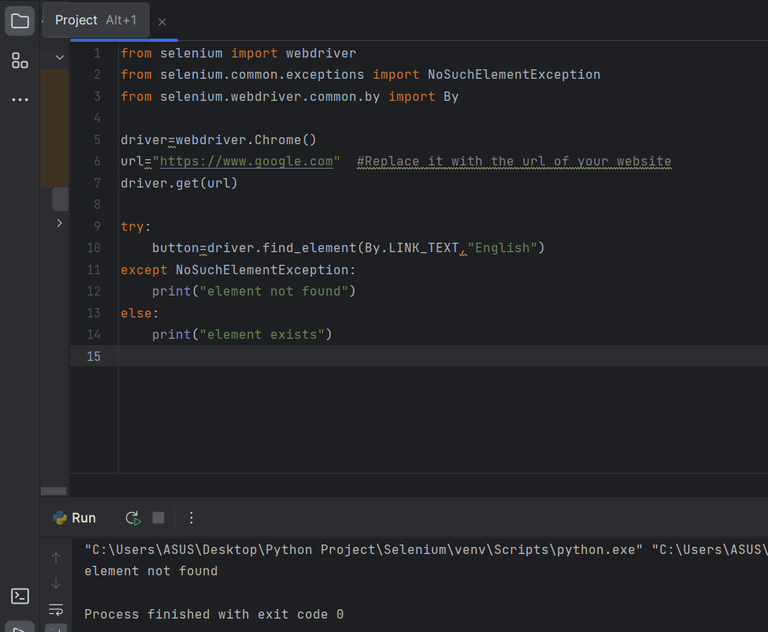Toggle soft-wrap in the Run console
The width and height of the screenshot is (768, 632).
[56, 609]
